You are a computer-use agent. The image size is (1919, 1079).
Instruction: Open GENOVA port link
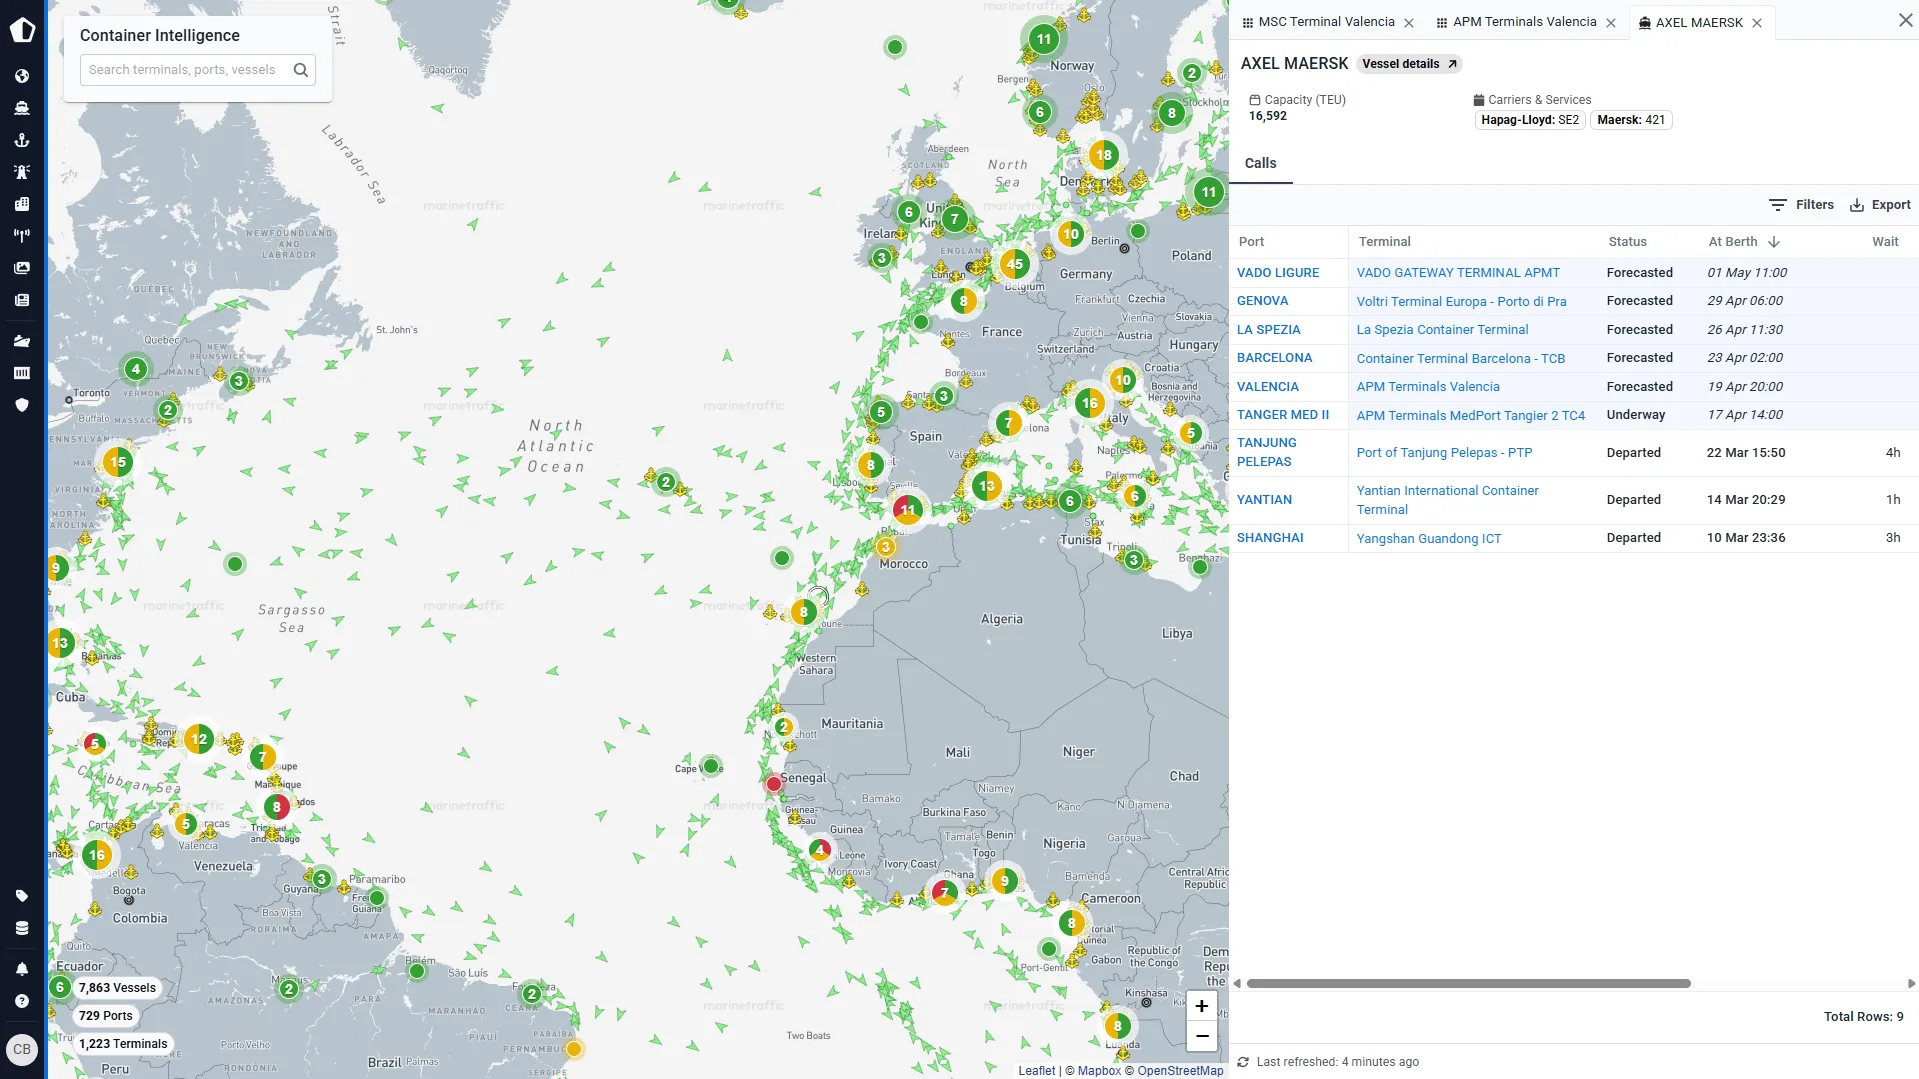(x=1262, y=301)
